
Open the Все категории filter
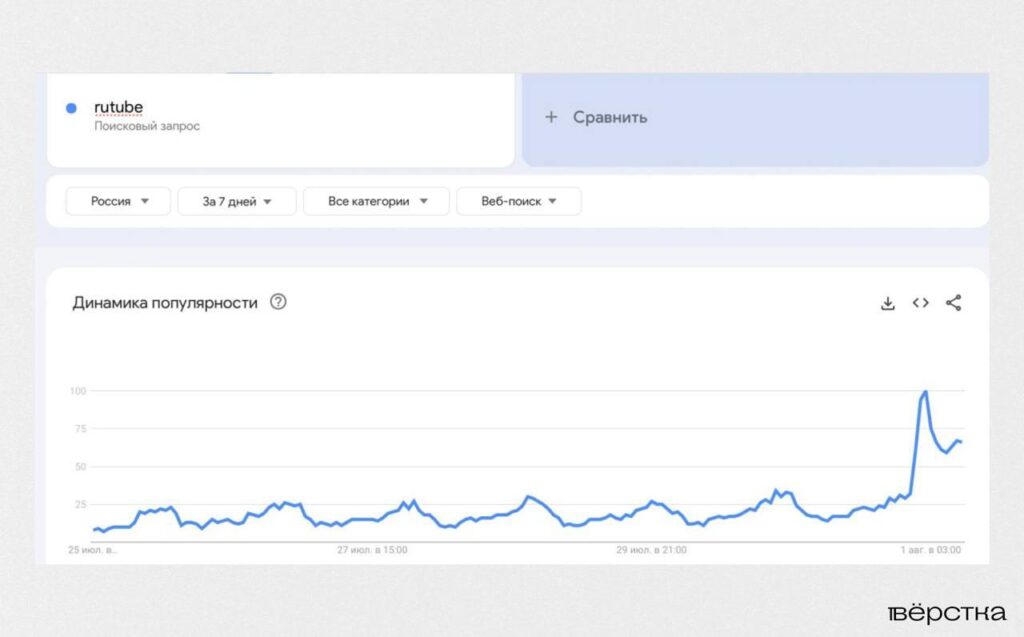377,201
